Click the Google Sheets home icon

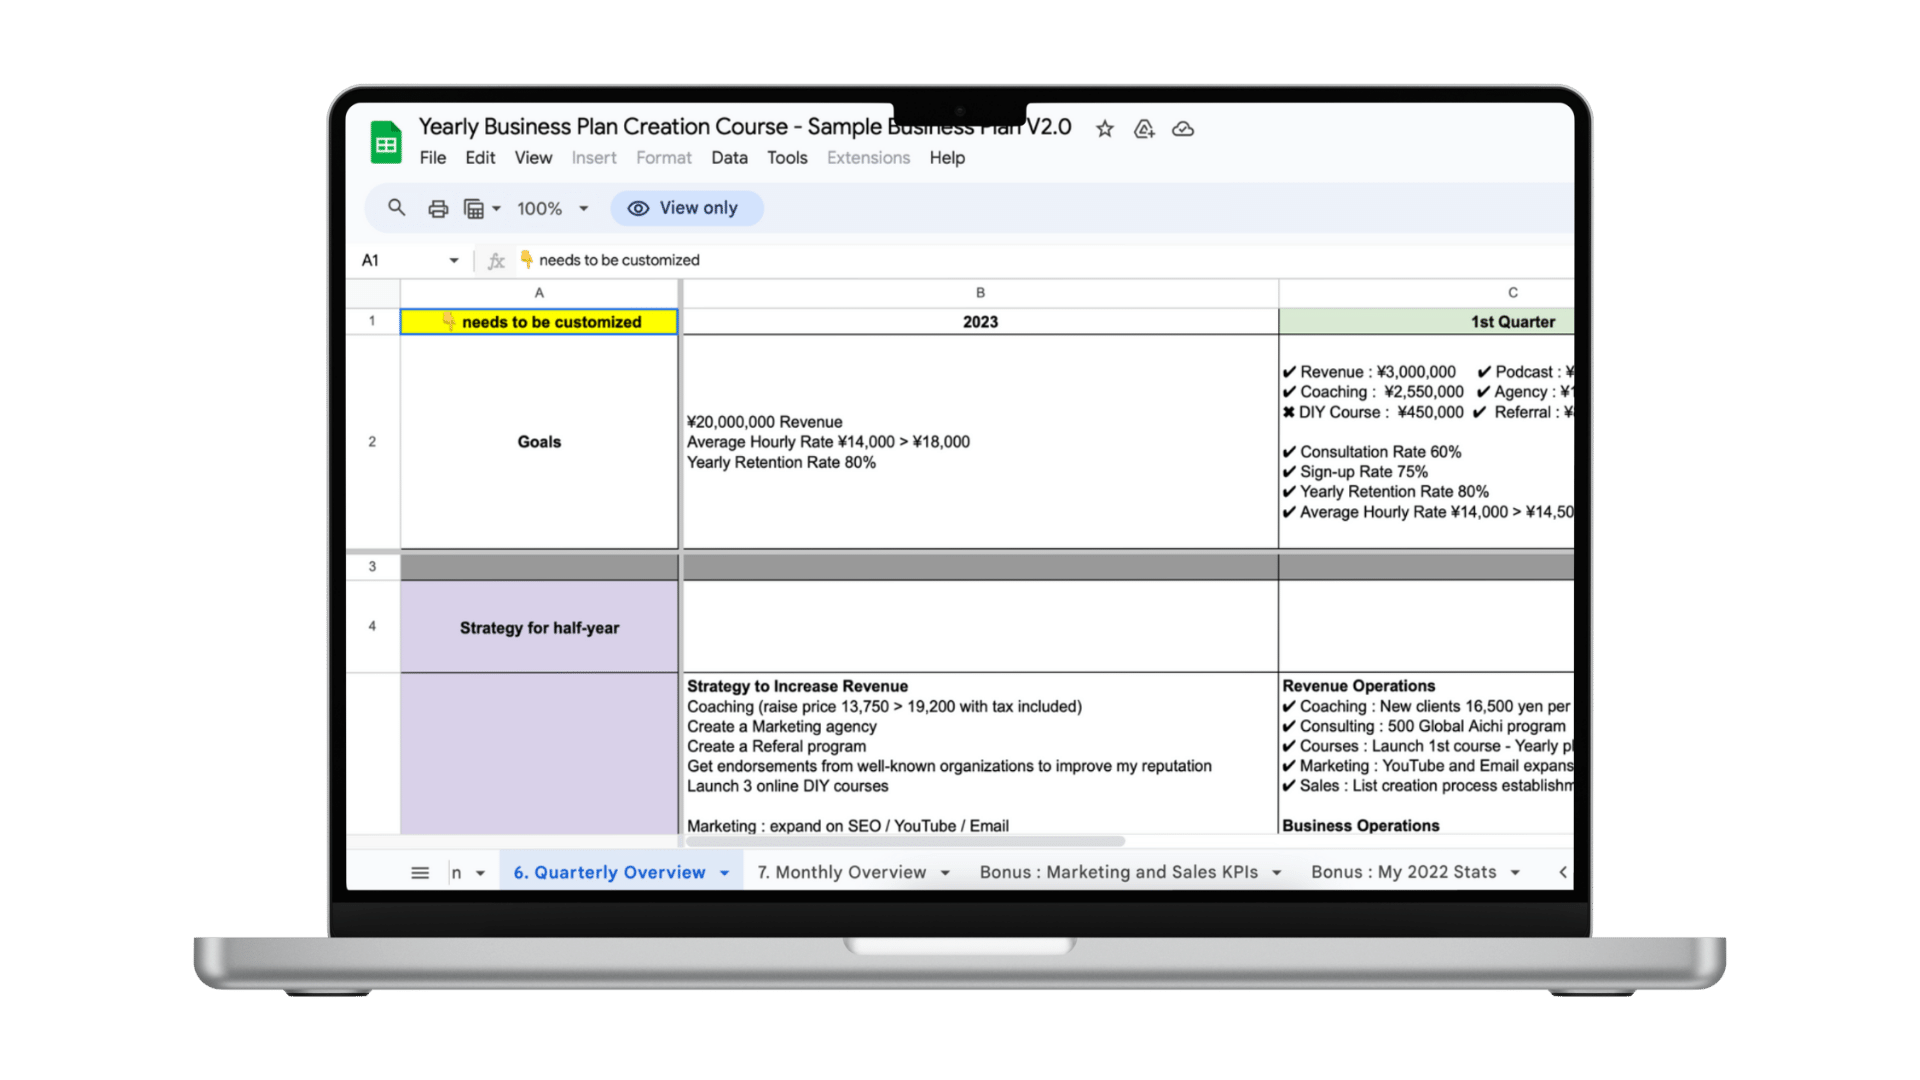(386, 143)
